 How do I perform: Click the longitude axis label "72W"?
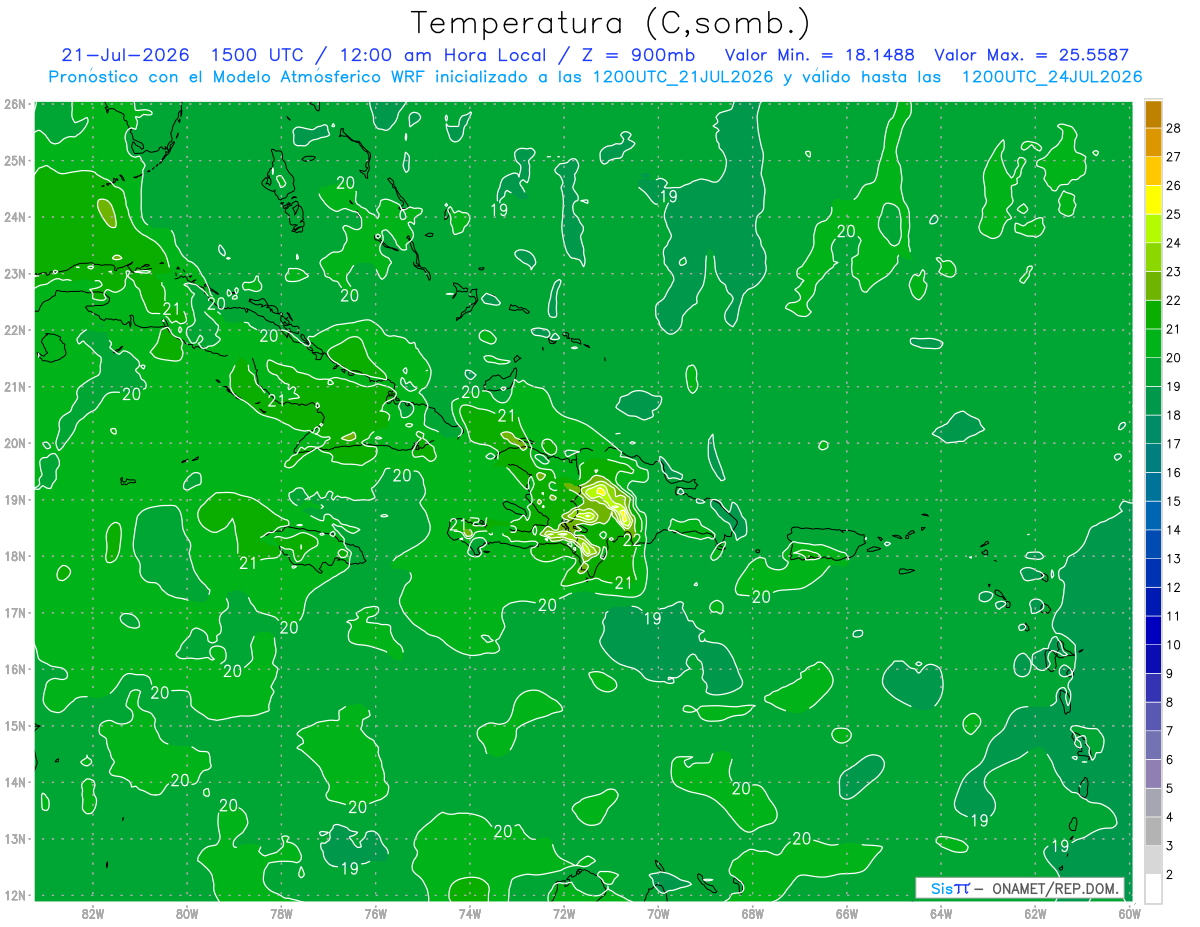564,912
